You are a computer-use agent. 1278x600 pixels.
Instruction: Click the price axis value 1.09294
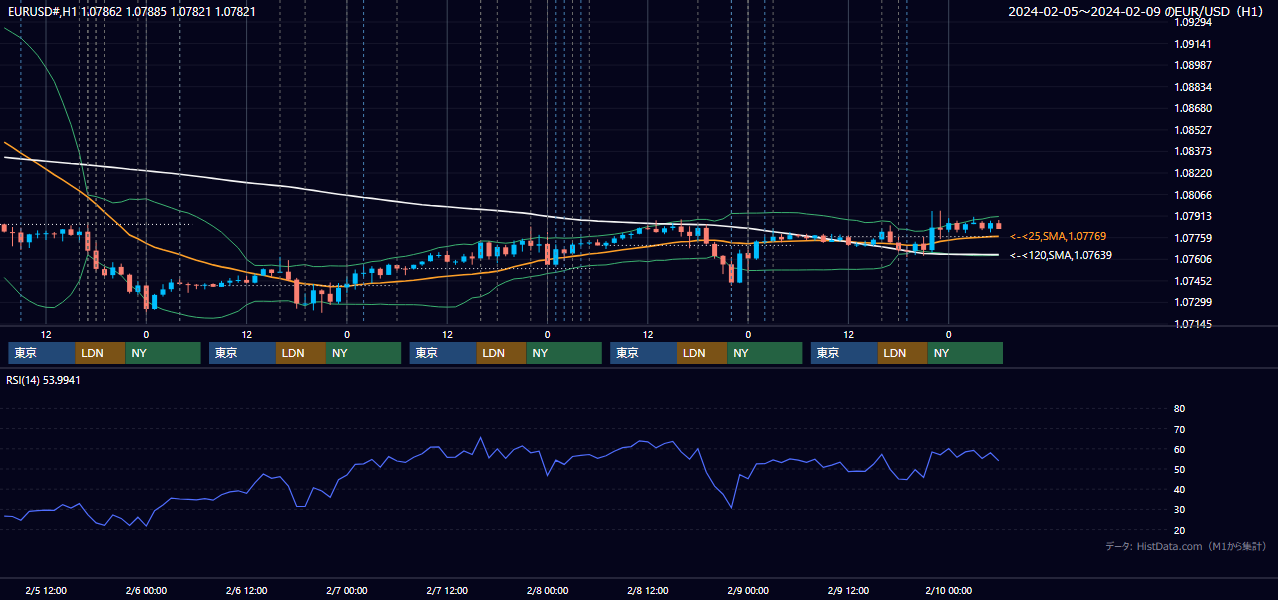click(x=1193, y=22)
